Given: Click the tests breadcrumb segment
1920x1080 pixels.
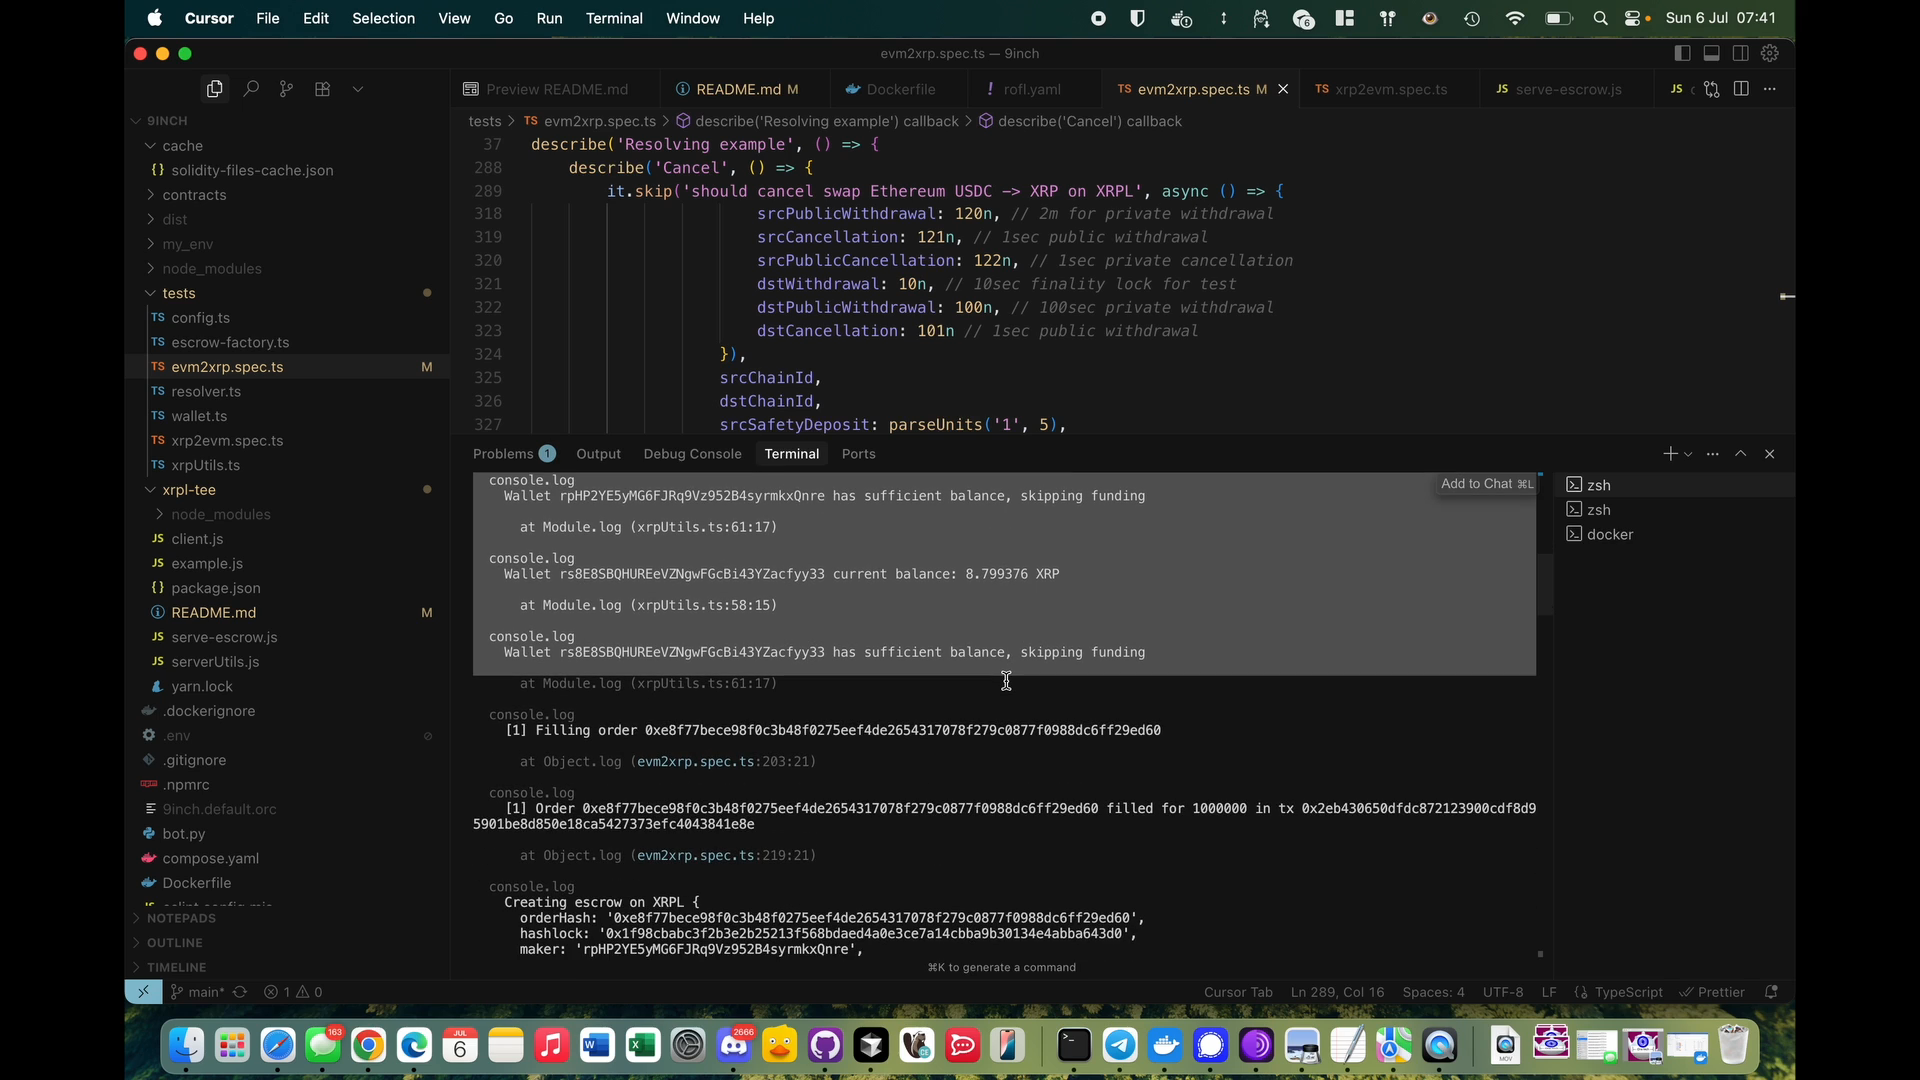Looking at the screenshot, I should coord(485,121).
